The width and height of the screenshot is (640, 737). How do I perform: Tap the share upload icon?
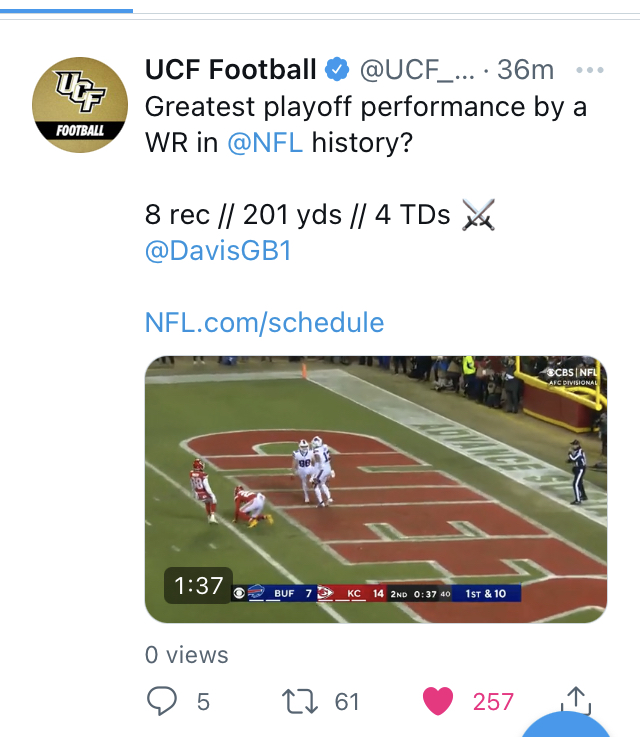576,700
